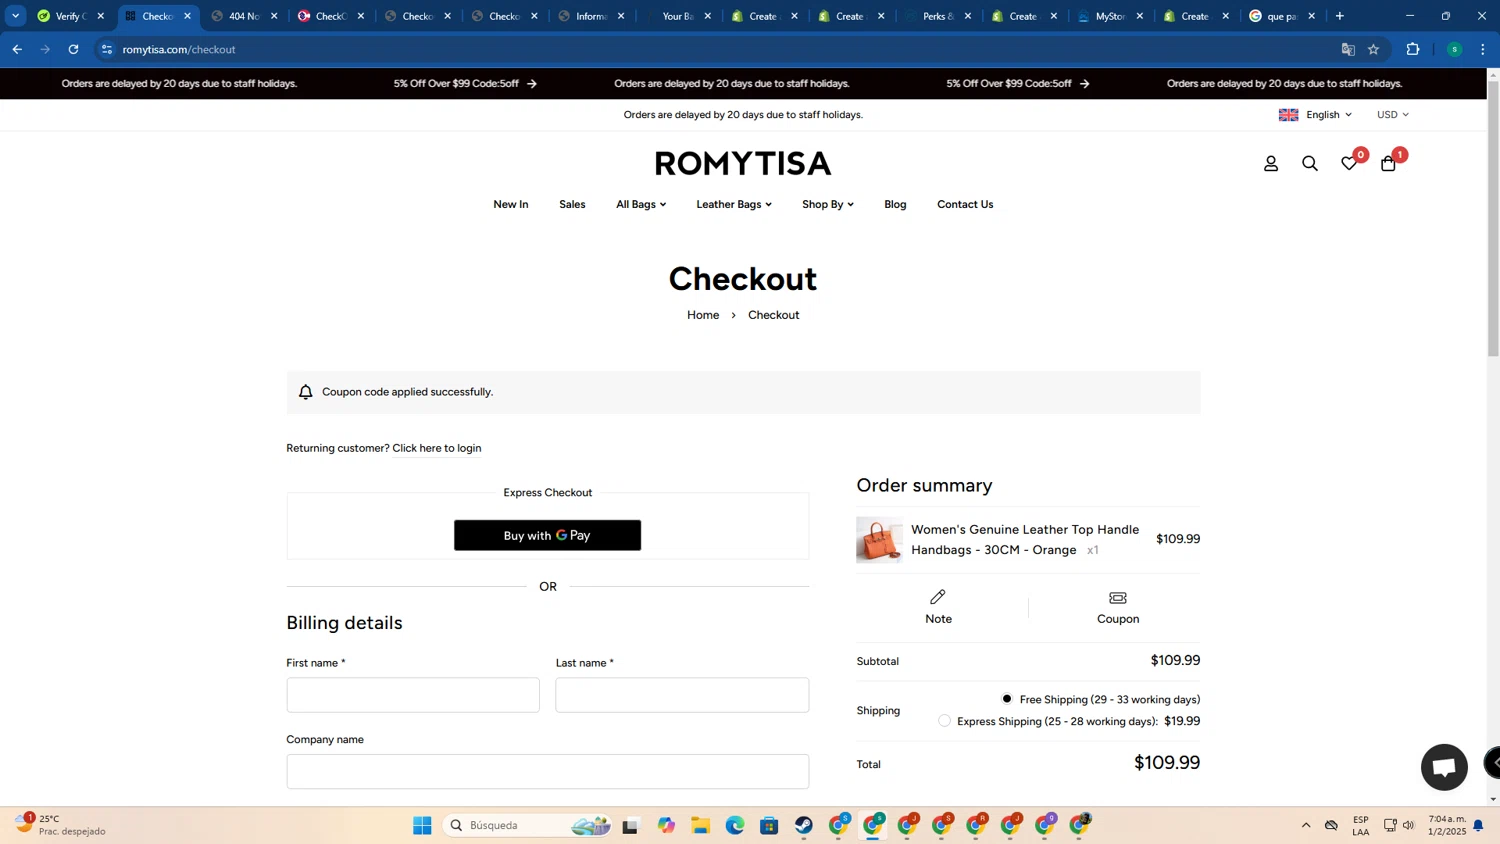Show hidden system tray icons
Screen dimensions: 1500x844
1306,825
